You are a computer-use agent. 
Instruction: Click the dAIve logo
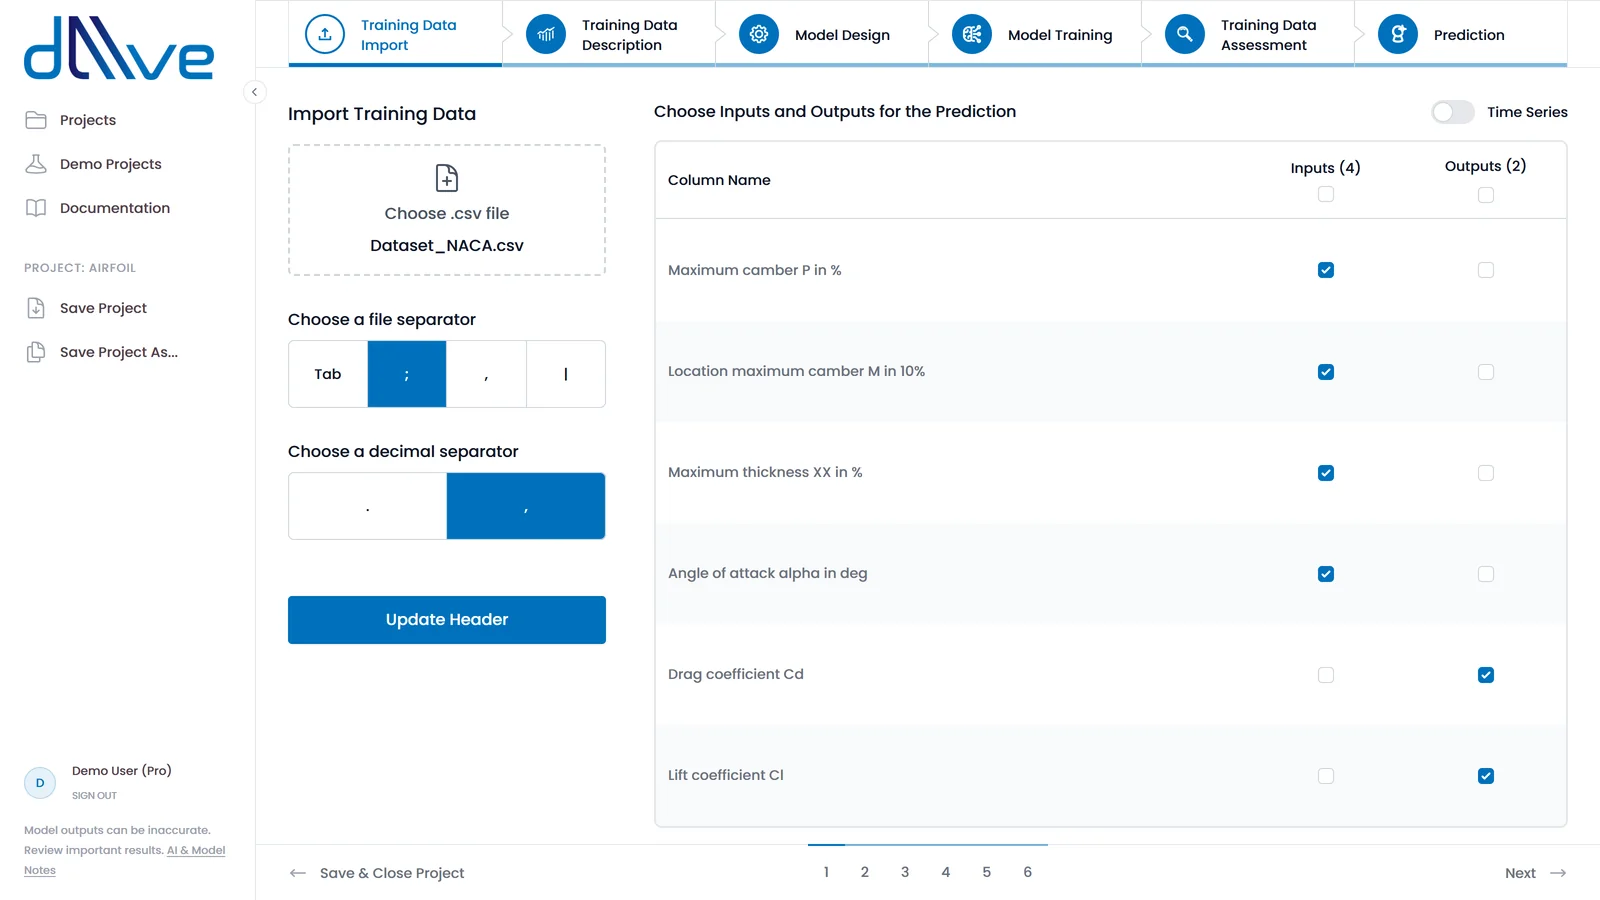[x=119, y=48]
